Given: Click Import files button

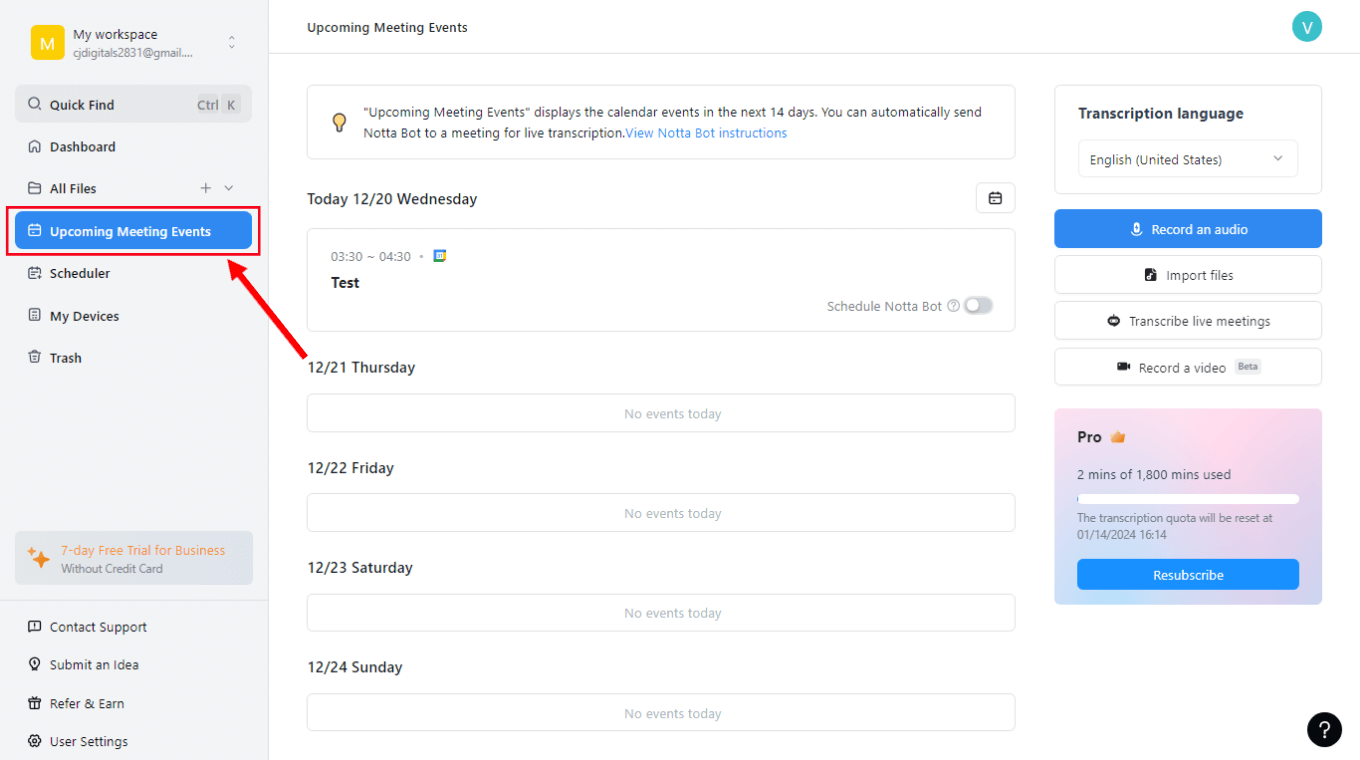Looking at the screenshot, I should pos(1188,275).
